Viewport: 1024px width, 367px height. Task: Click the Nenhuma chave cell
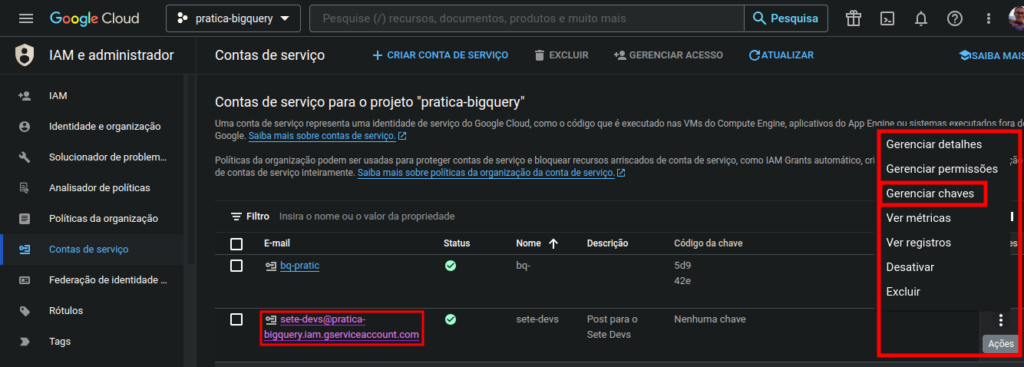click(x=710, y=319)
